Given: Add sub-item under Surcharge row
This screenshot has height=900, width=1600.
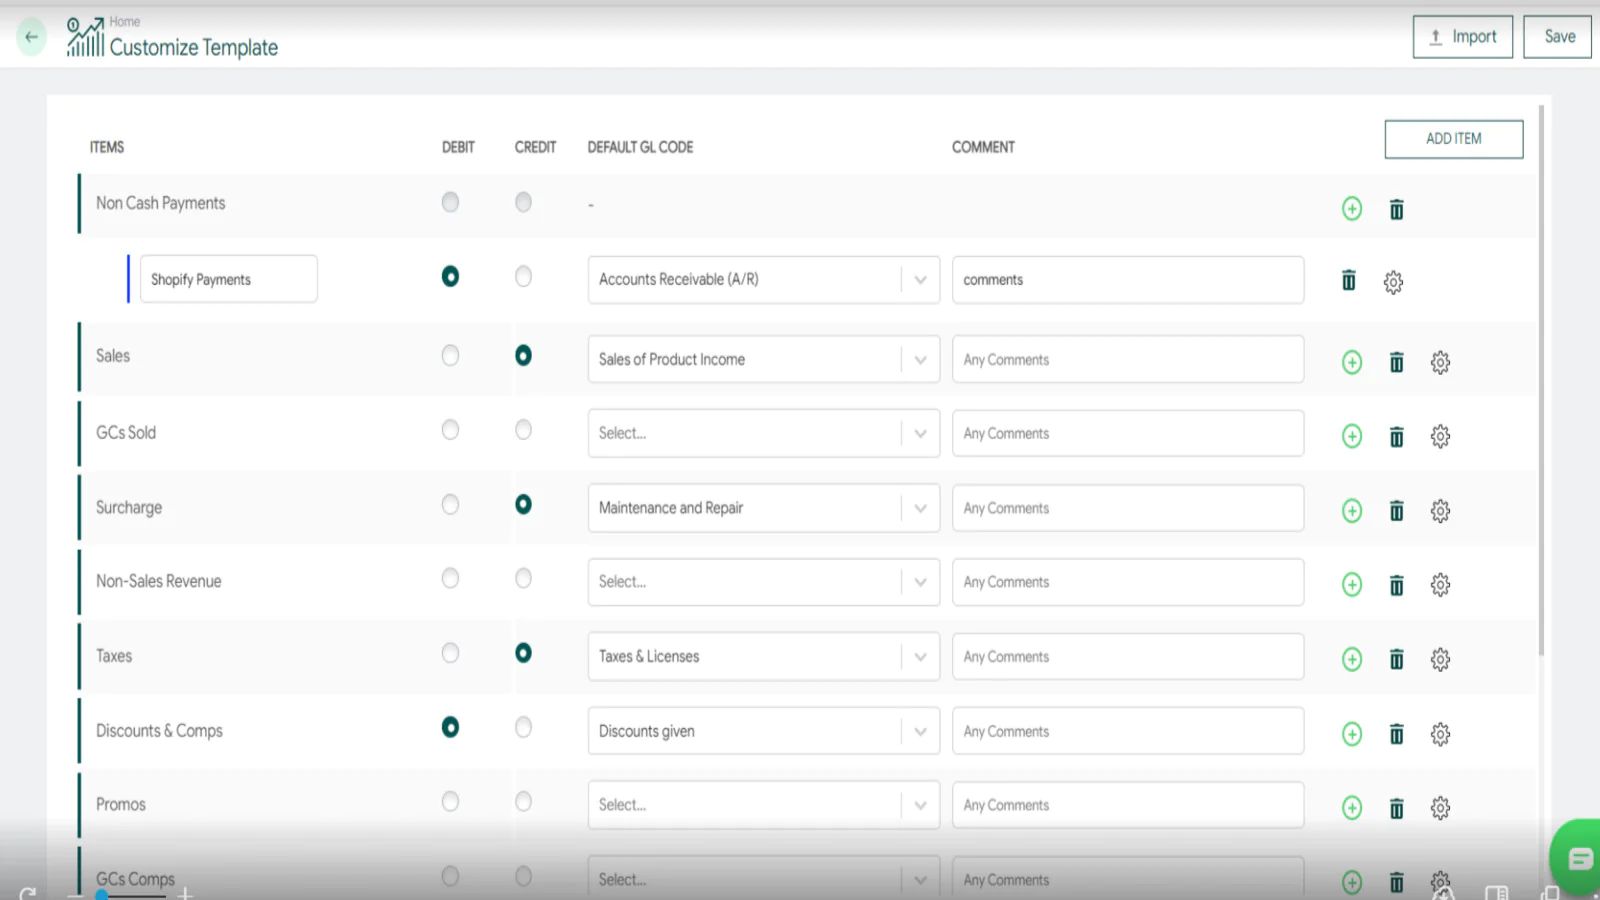Looking at the screenshot, I should point(1351,511).
